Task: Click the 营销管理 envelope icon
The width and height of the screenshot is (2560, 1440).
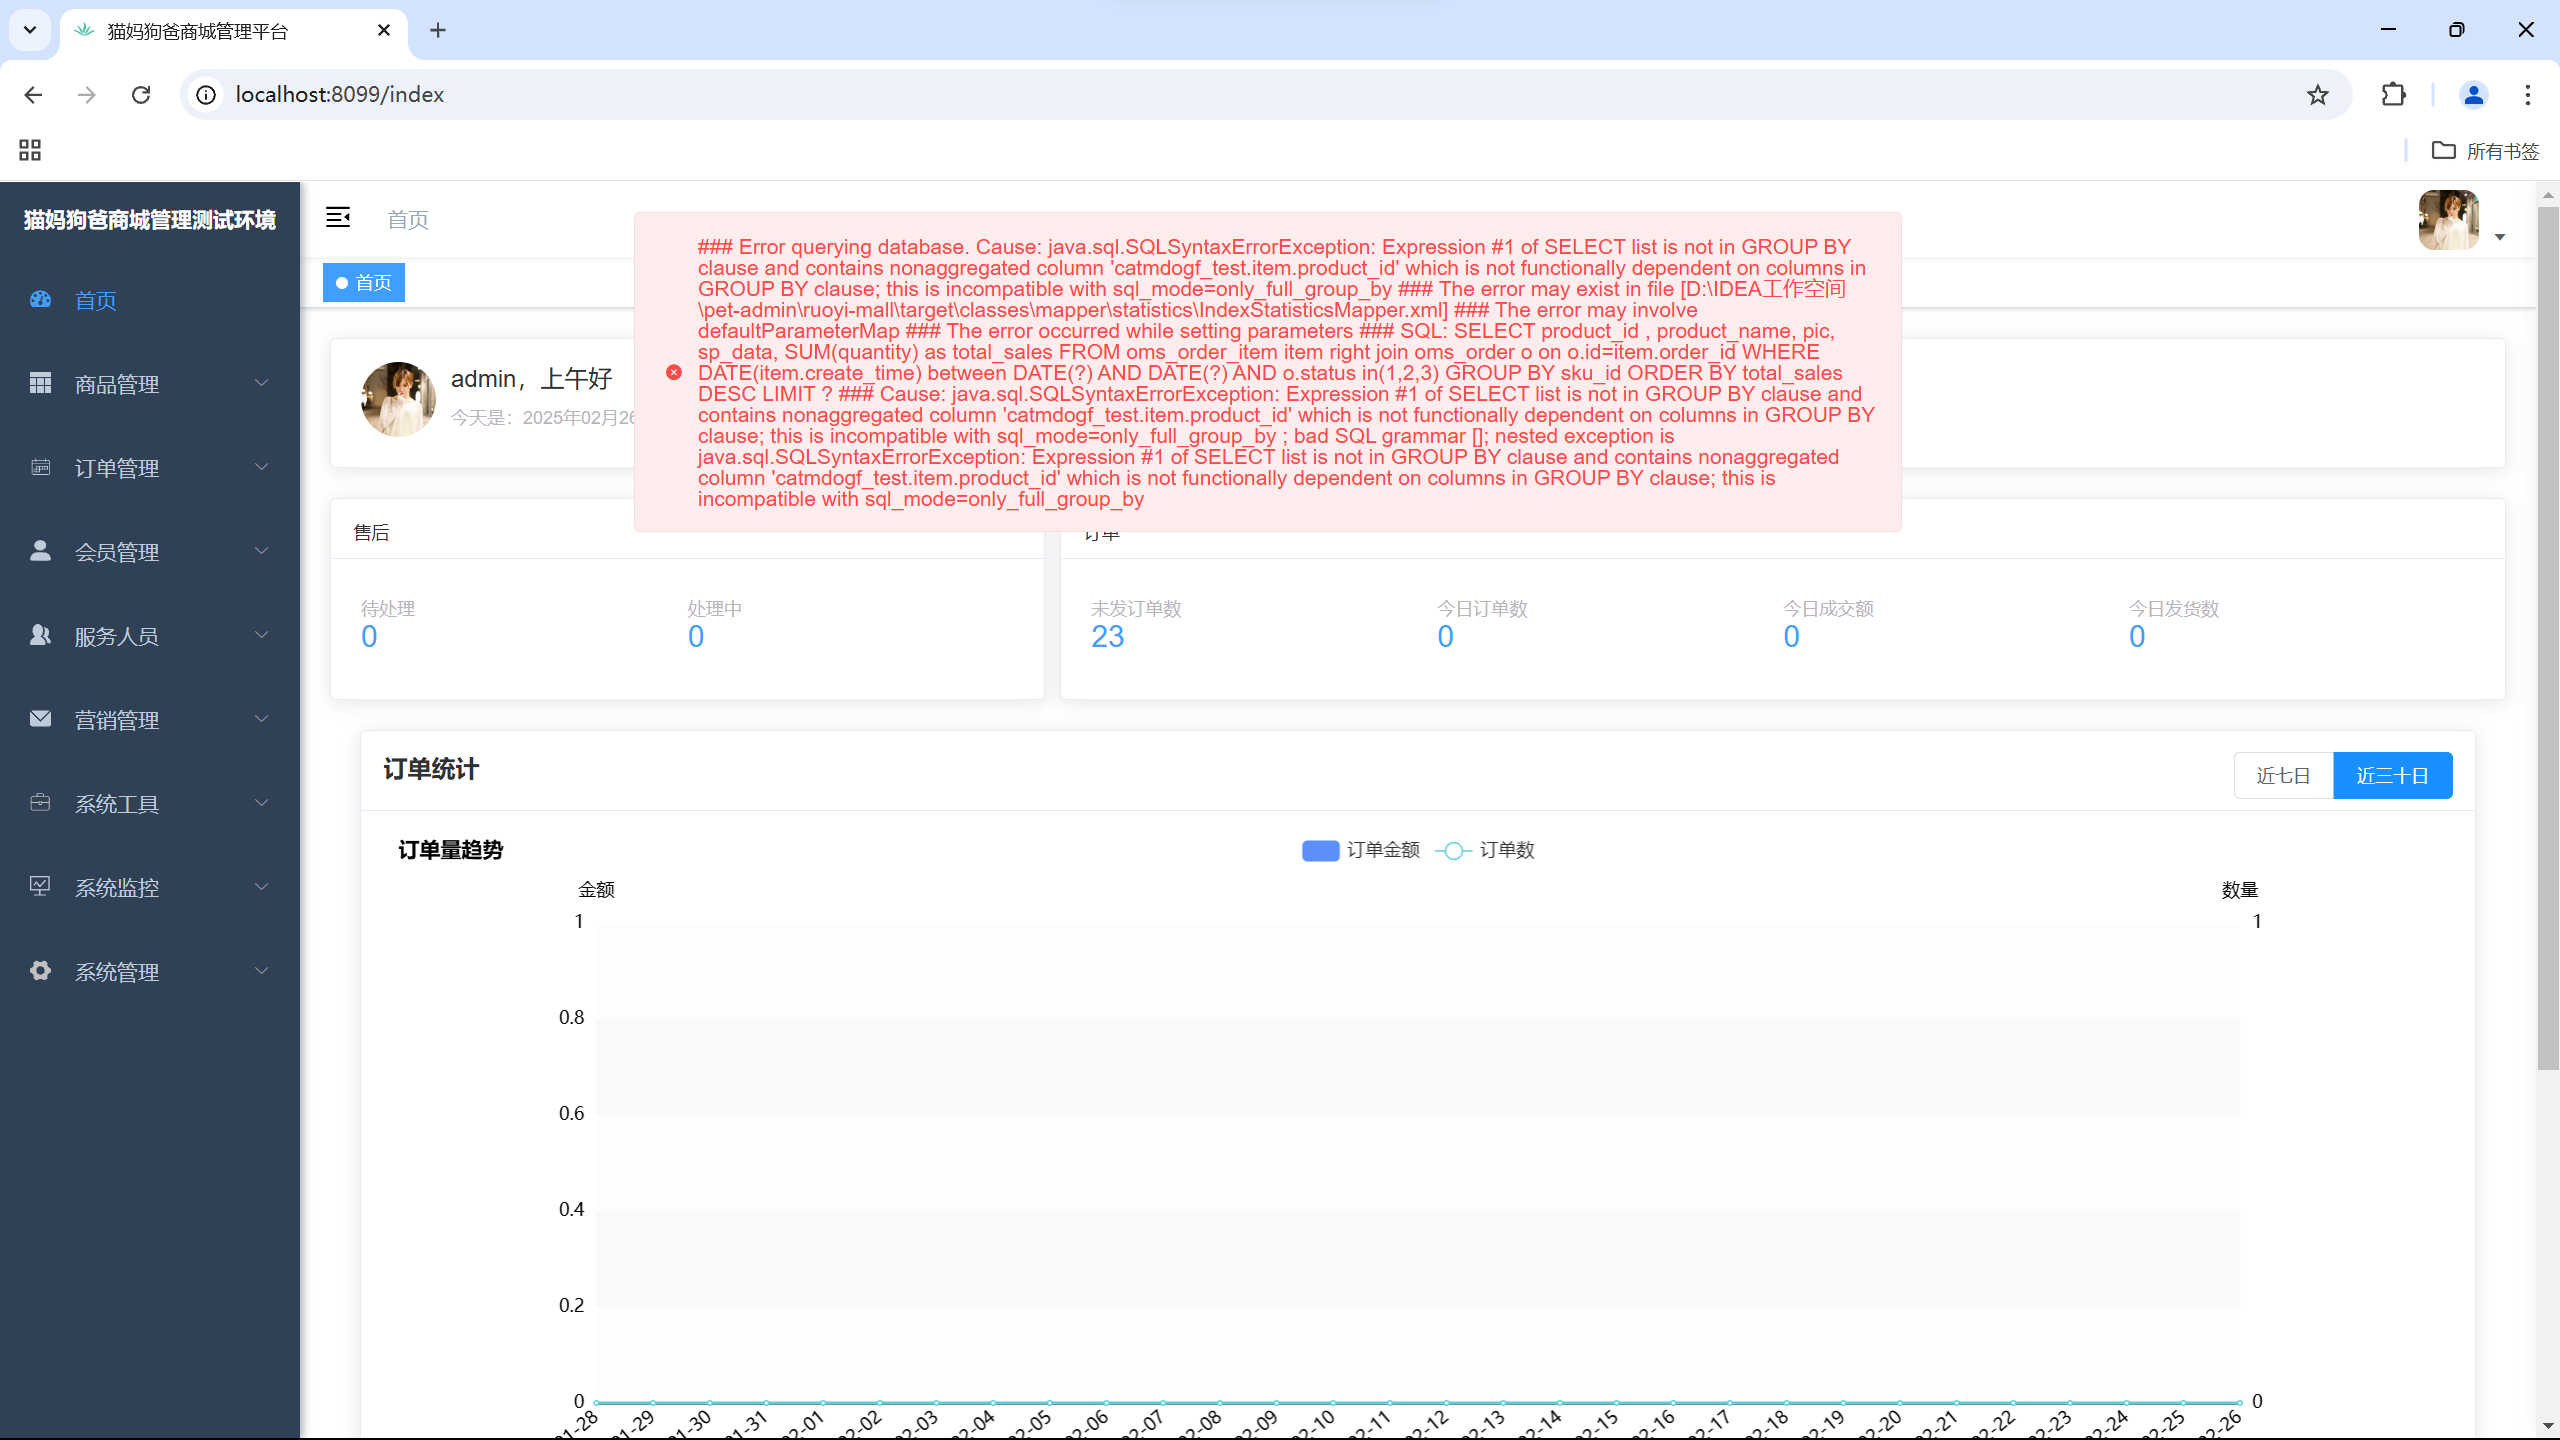Action: pyautogui.click(x=40, y=719)
